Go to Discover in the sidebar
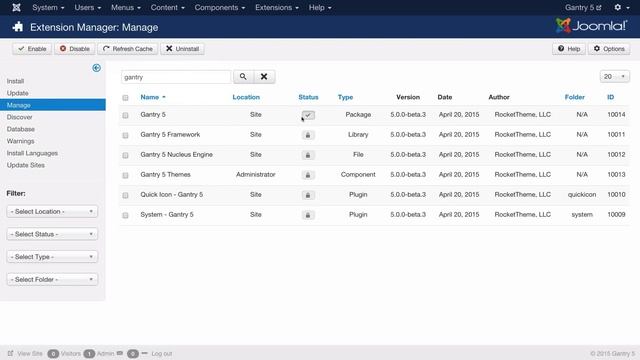Screen dimensions: 640x360 point(20,117)
